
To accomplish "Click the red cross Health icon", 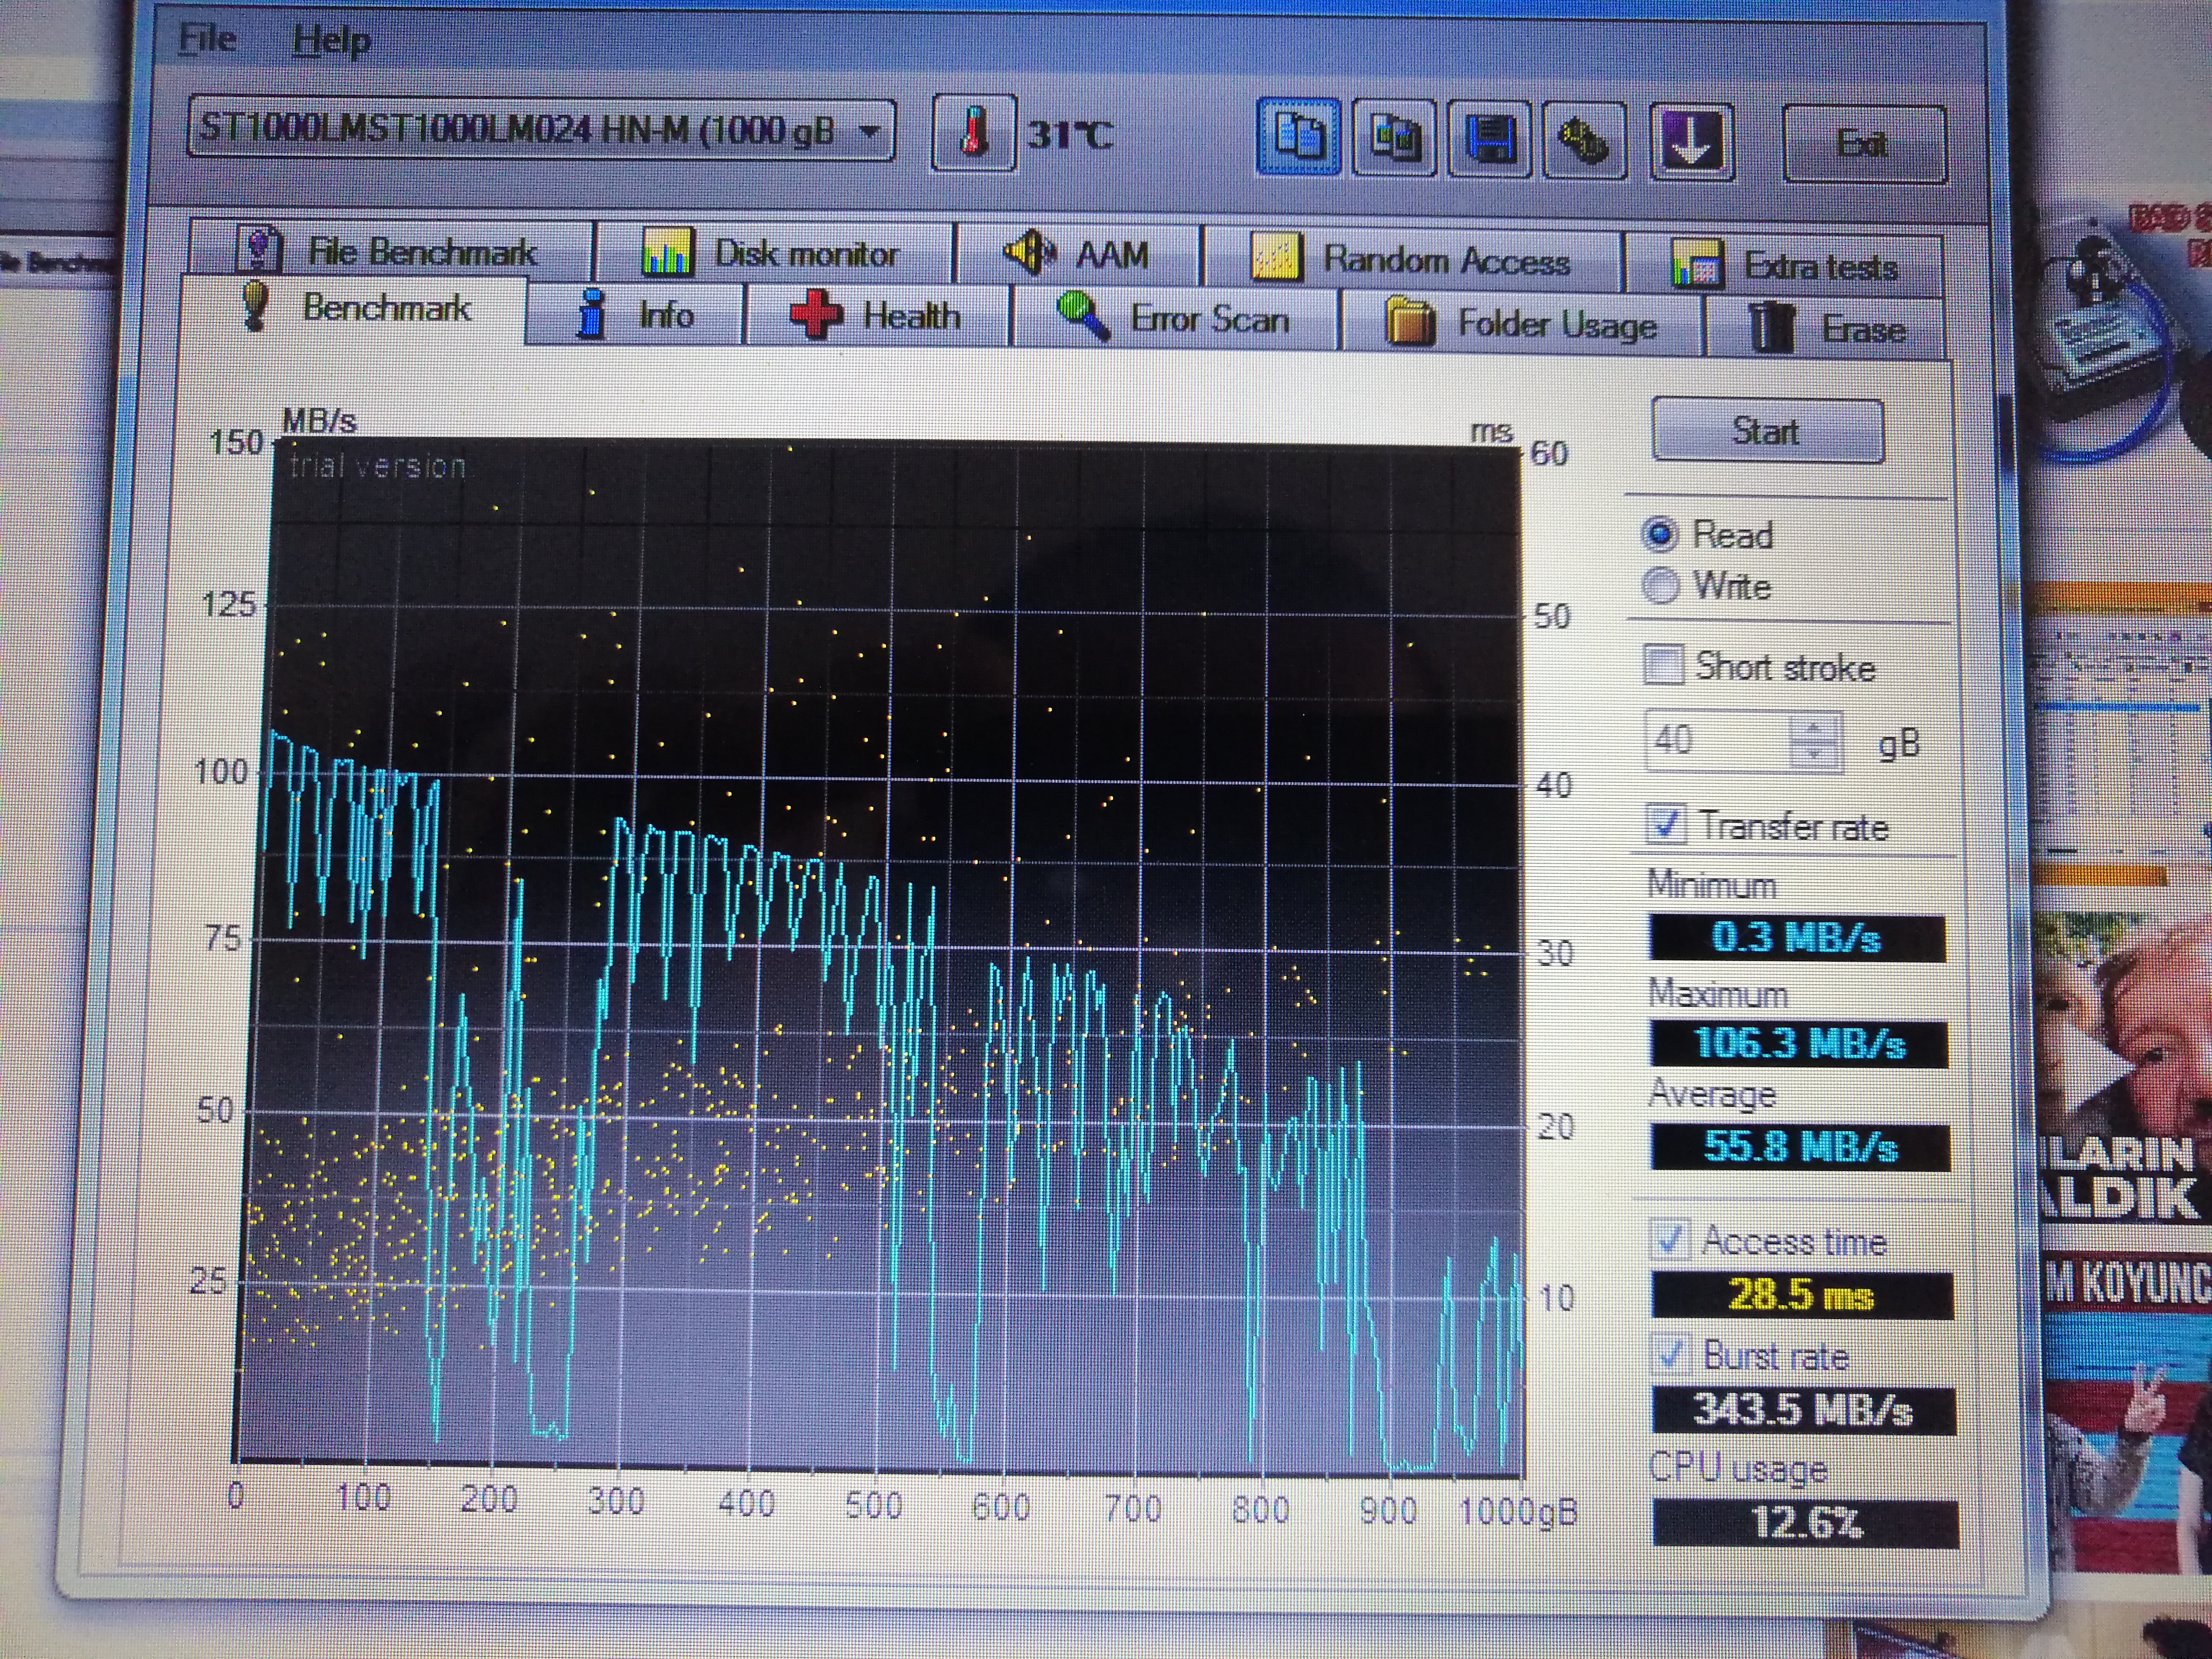I will point(816,314).
